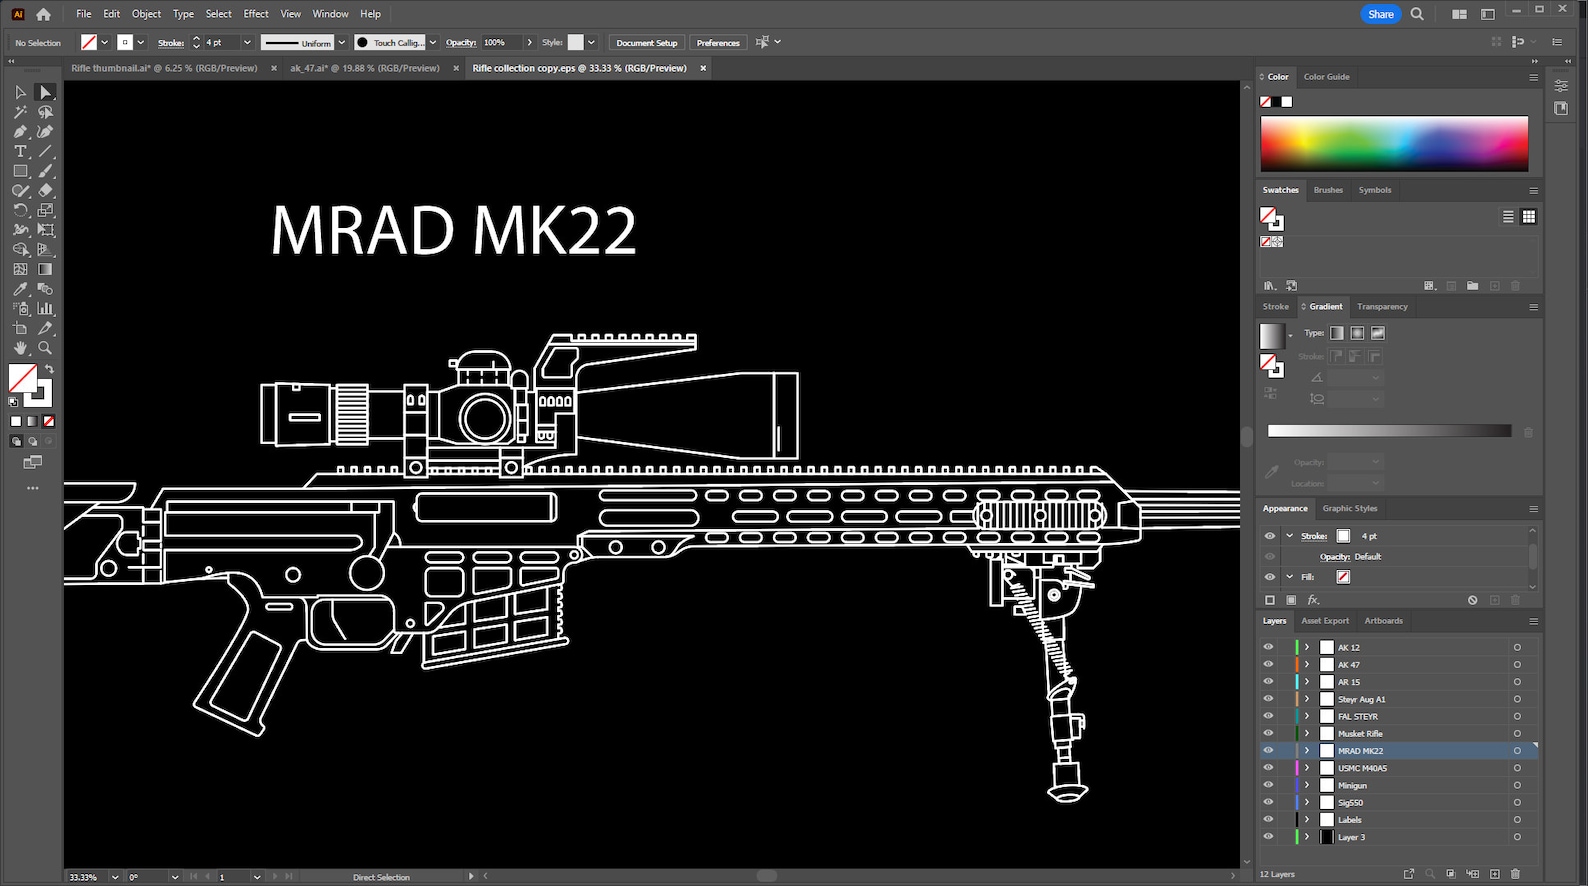This screenshot has width=1588, height=886.
Task: Switch to ak_47.ai document tab
Action: point(365,68)
